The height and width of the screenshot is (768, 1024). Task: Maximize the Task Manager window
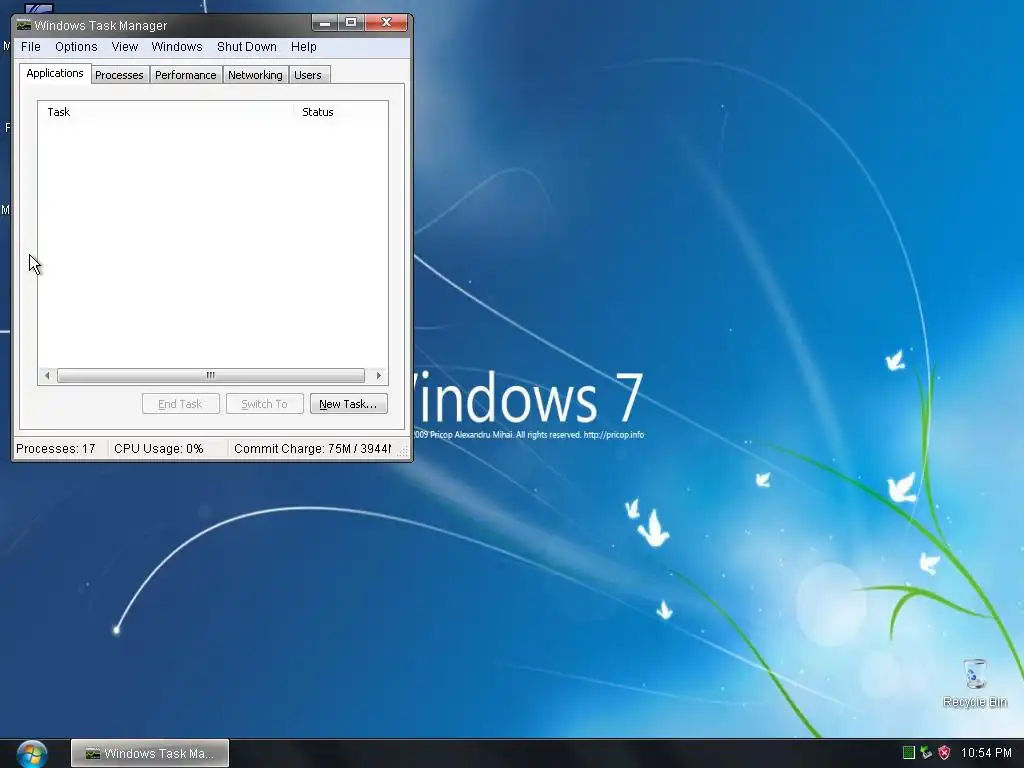click(x=351, y=23)
